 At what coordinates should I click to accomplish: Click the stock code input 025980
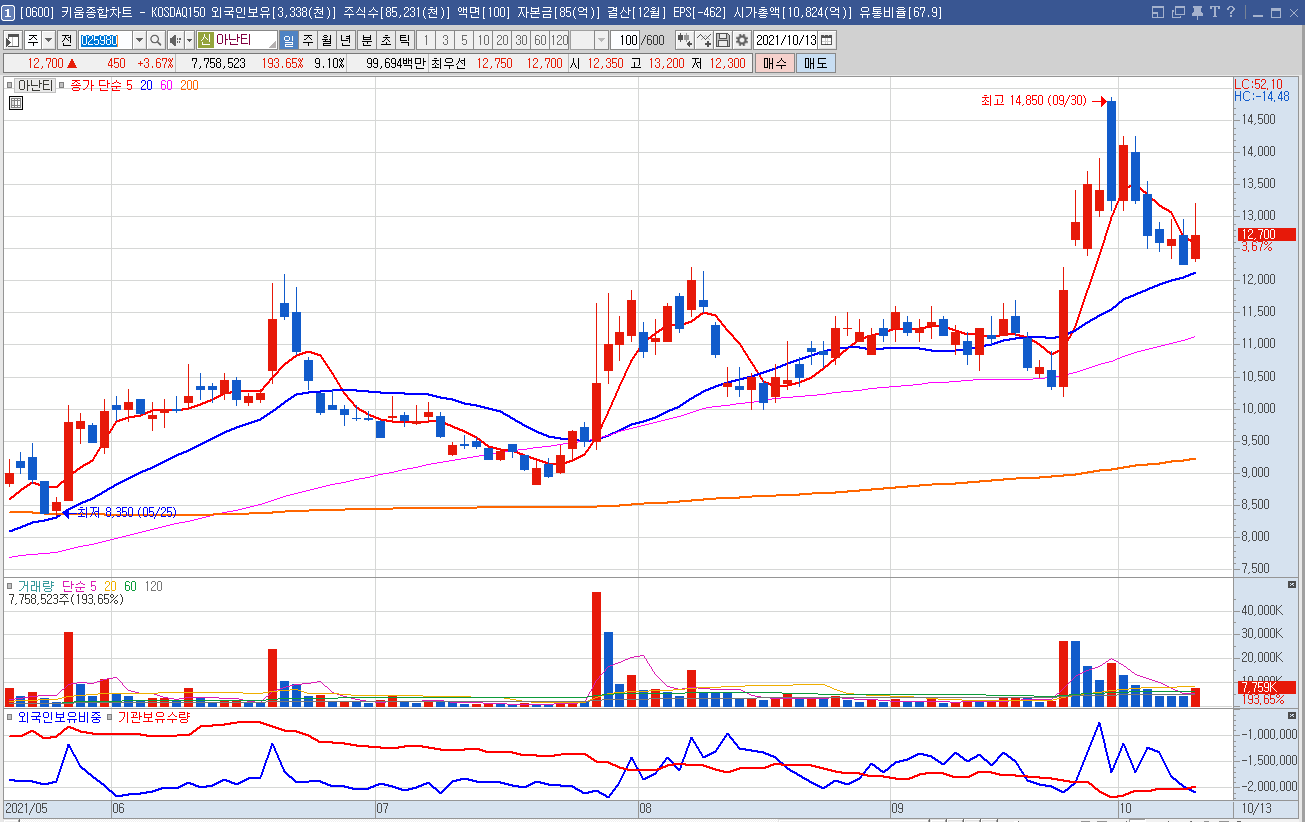coord(105,40)
